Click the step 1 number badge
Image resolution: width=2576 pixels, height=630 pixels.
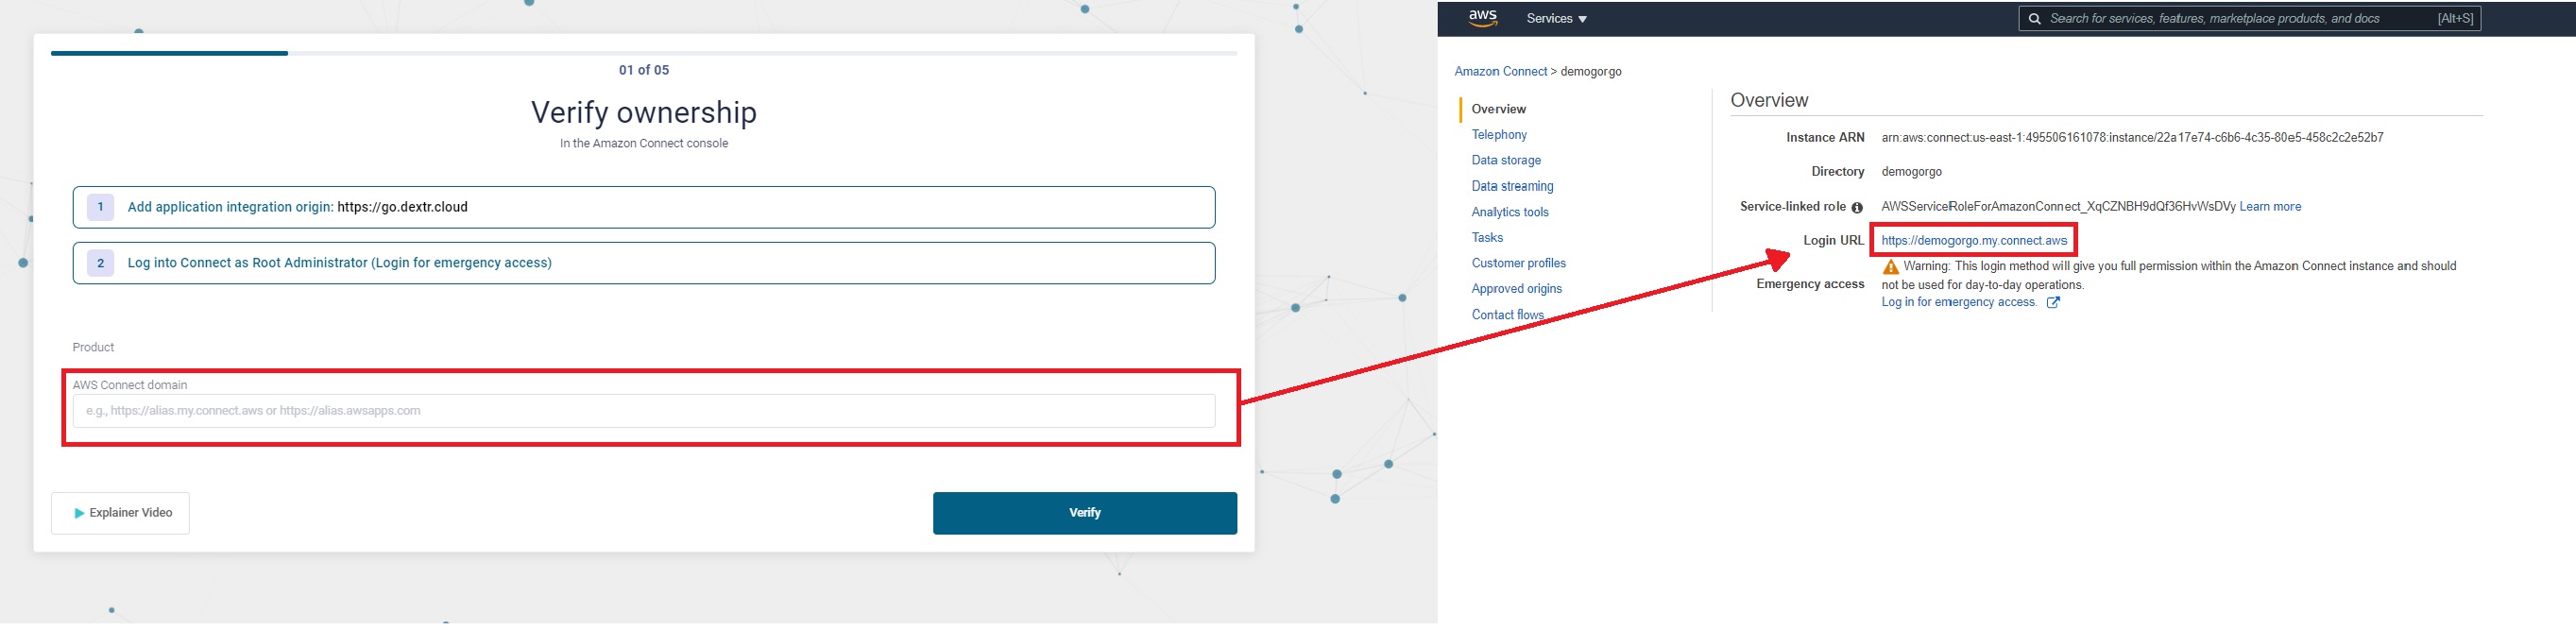(x=100, y=207)
